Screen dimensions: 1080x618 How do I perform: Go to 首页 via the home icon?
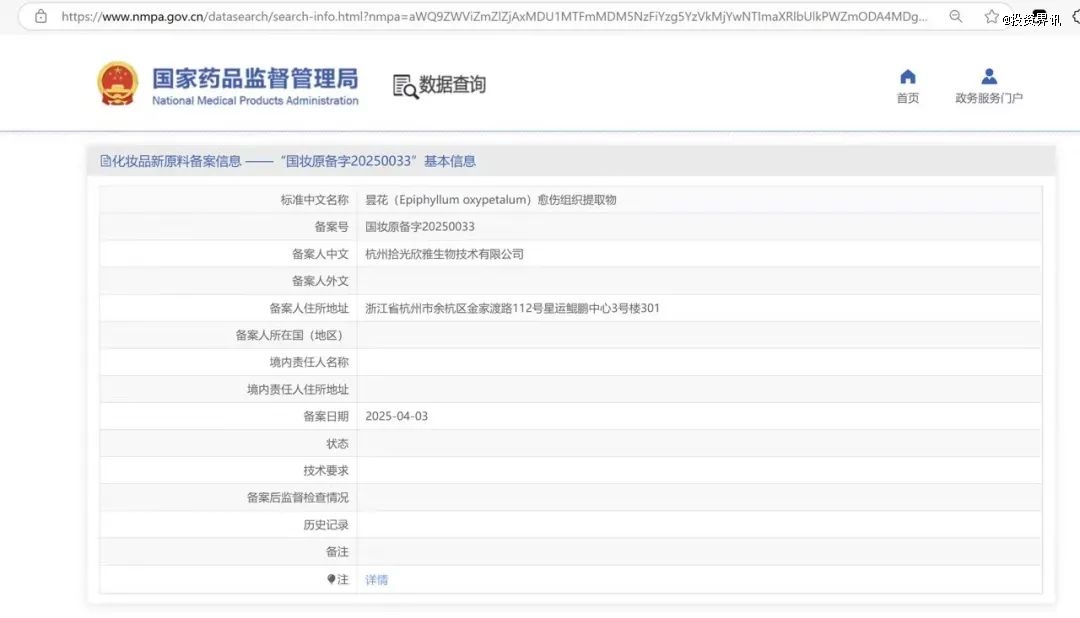coord(908,76)
